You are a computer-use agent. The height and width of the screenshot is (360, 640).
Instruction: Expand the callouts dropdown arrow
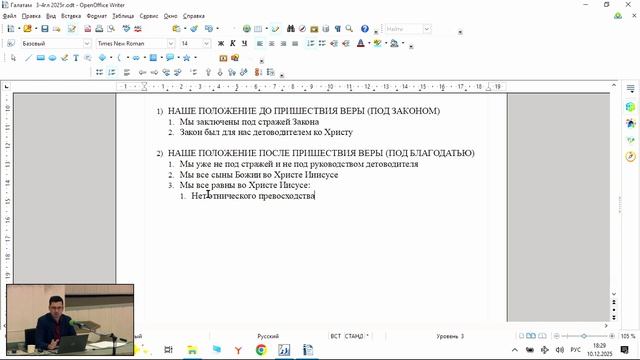[178, 58]
